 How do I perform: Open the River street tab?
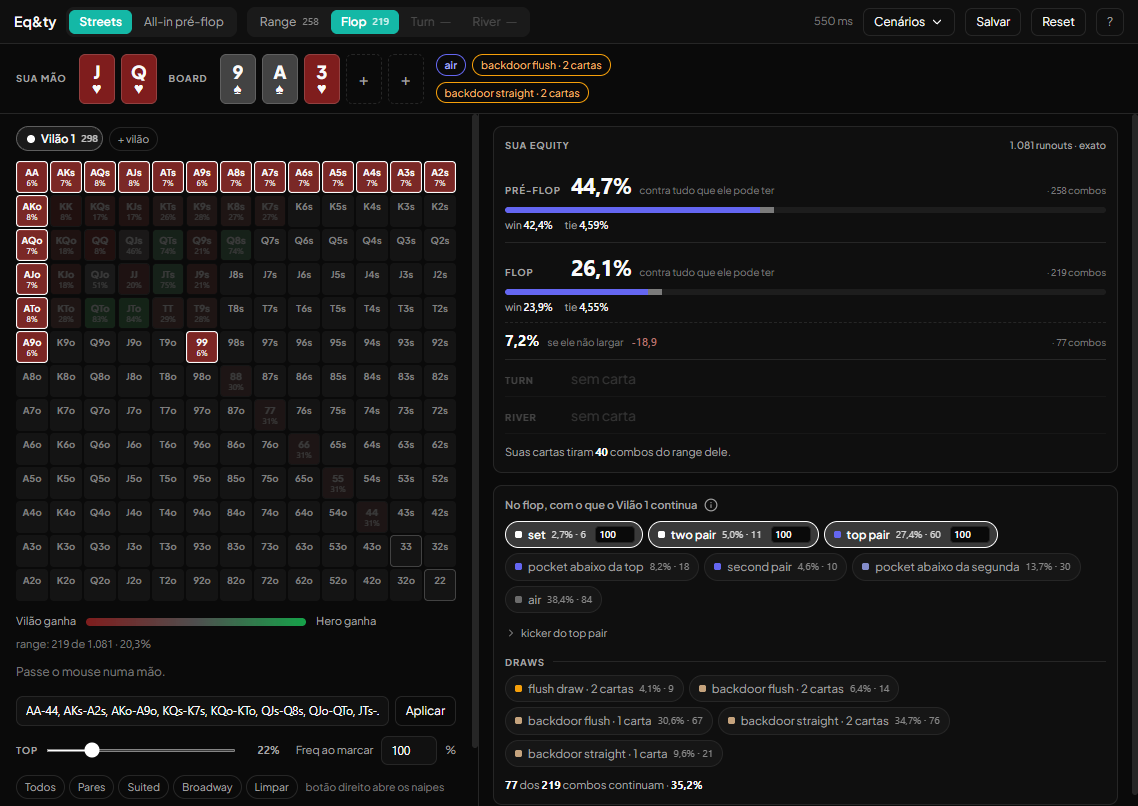(x=494, y=22)
